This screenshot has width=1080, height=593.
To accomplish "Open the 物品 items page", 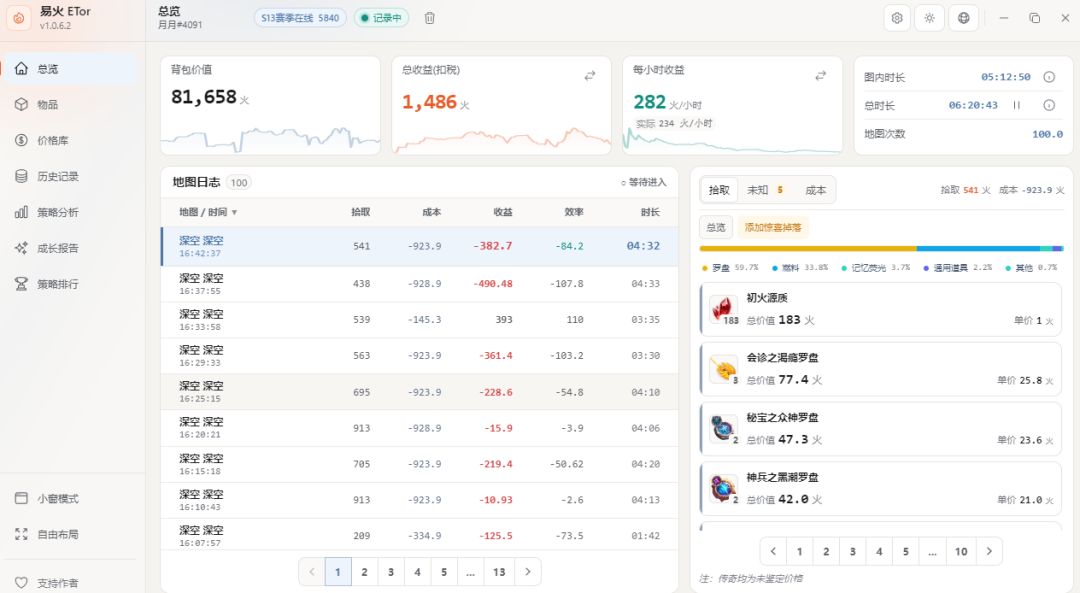I will [70, 105].
